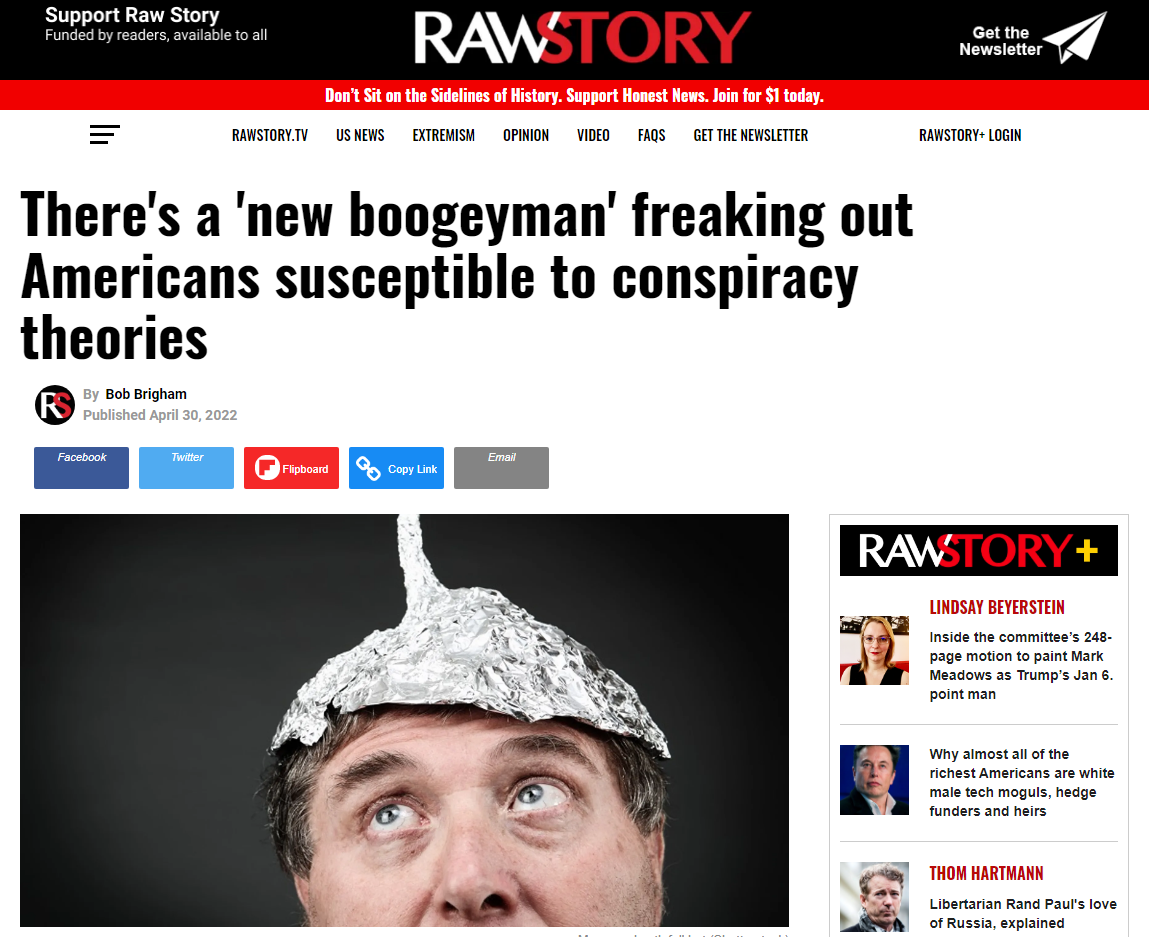Click the Raw Story+ sidebar logo
The width and height of the screenshot is (1149, 937).
click(x=978, y=550)
